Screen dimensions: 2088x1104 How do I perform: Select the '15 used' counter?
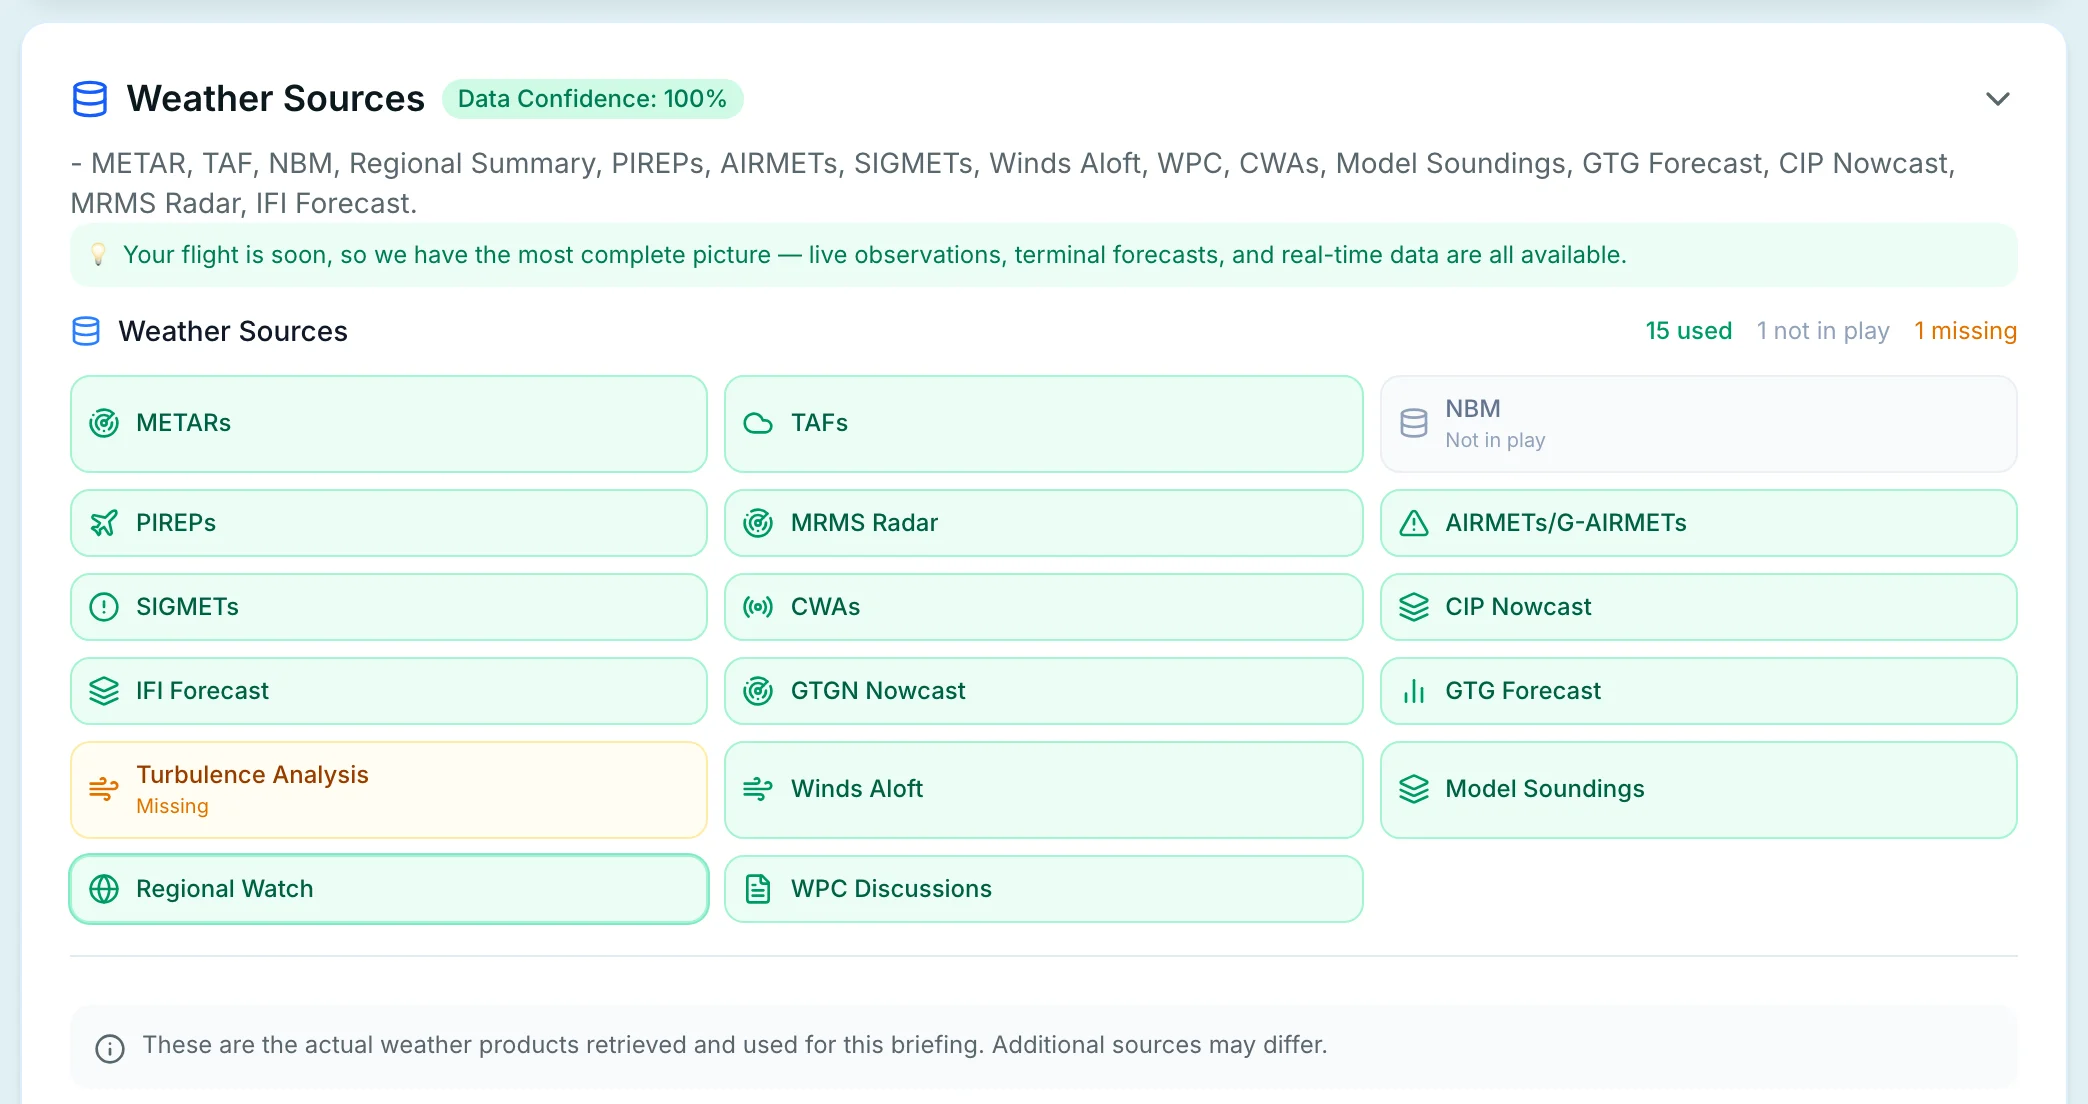pos(1689,331)
